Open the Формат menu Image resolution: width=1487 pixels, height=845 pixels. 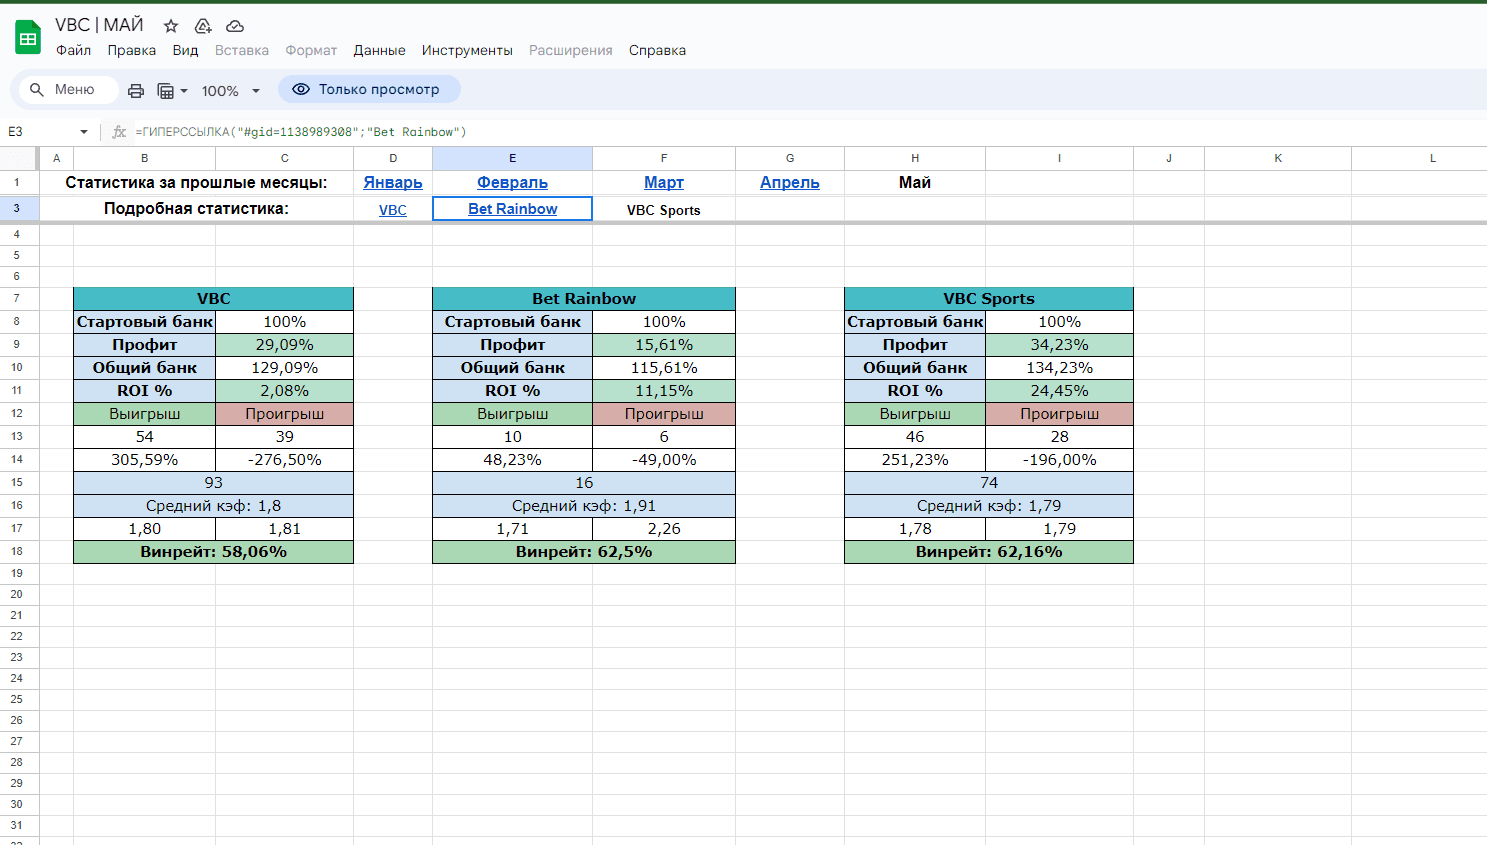click(311, 50)
